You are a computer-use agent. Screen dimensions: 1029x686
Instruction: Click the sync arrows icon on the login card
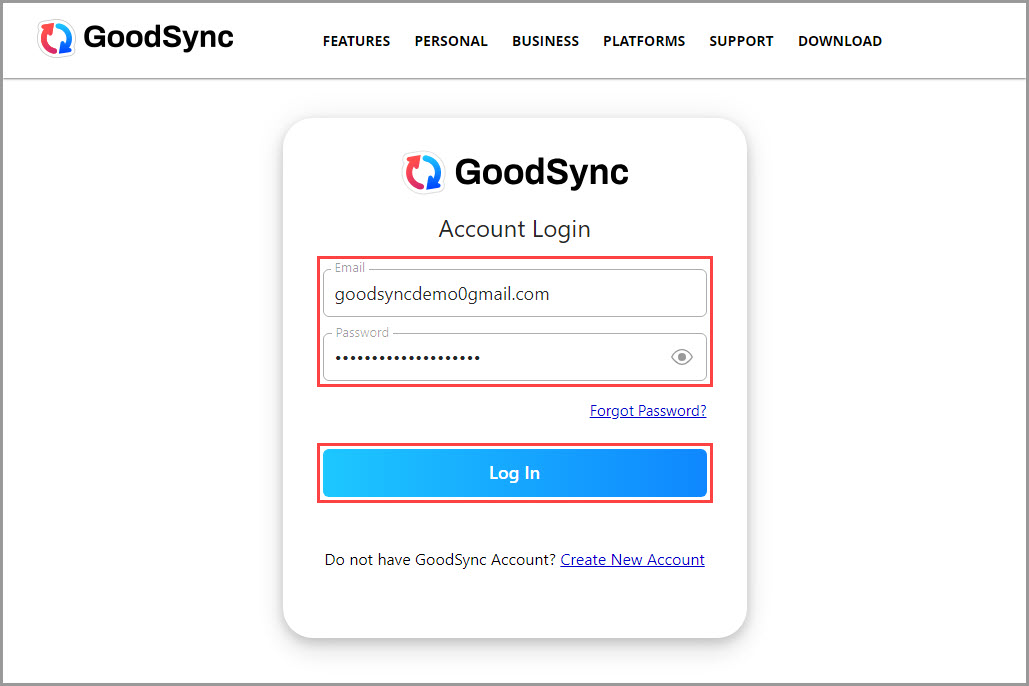[422, 172]
